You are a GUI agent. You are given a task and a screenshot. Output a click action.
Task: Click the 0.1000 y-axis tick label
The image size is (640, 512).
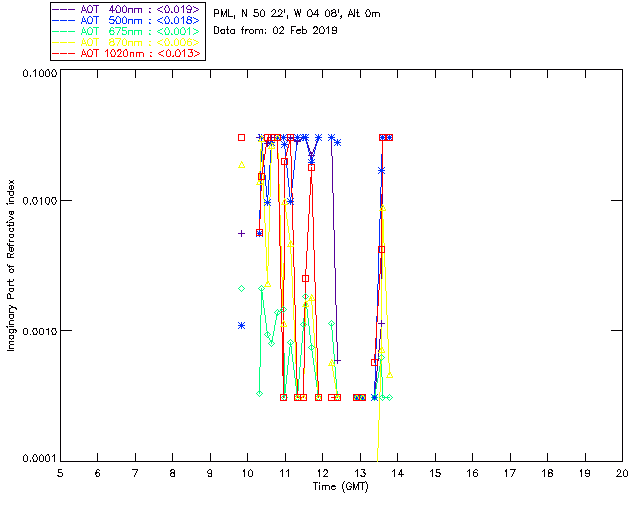(x=39, y=73)
